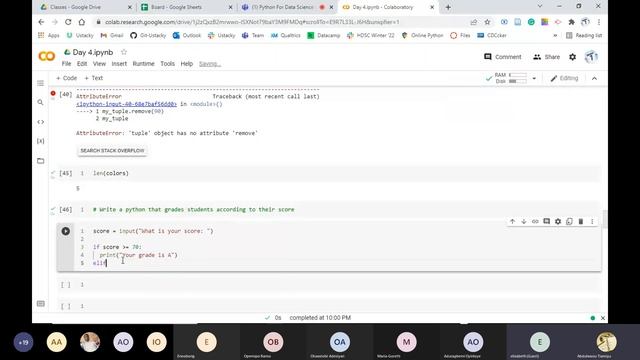Open the find and replace search icon

pos(40,102)
